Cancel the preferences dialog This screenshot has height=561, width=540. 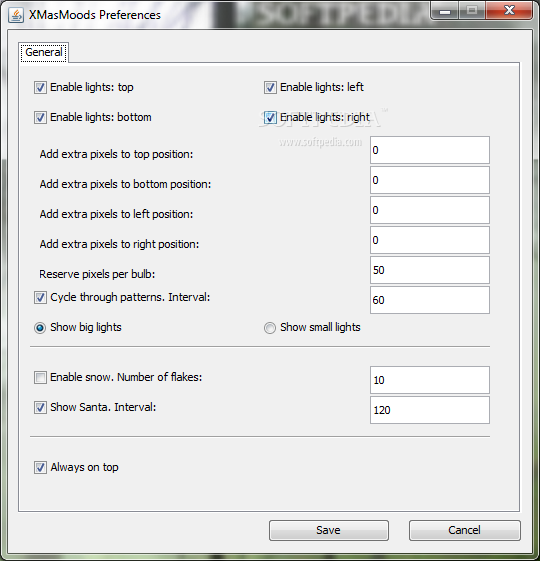464,530
